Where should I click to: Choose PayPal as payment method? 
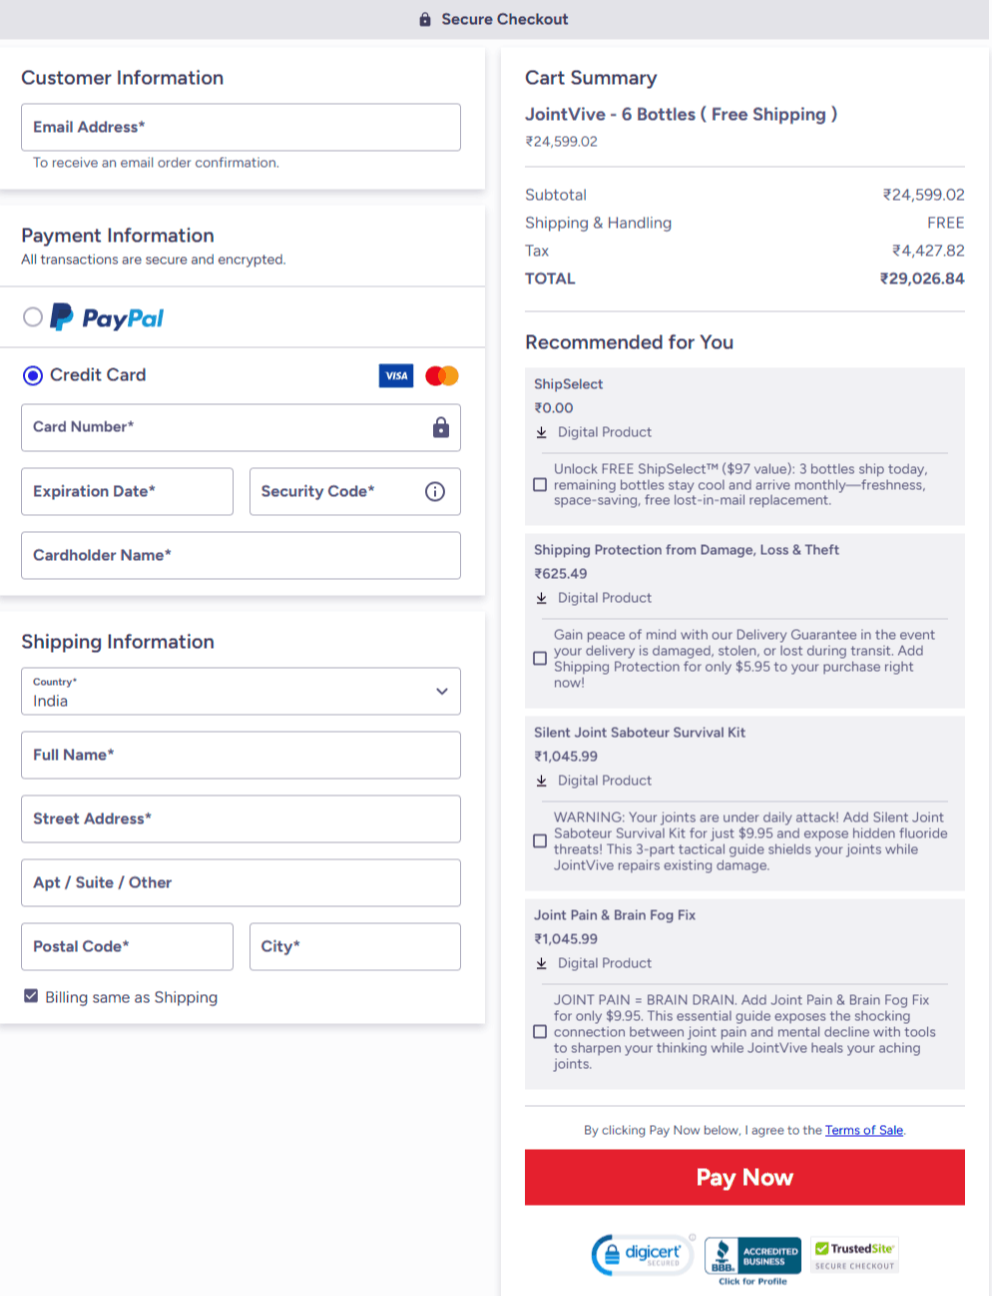pos(32,317)
